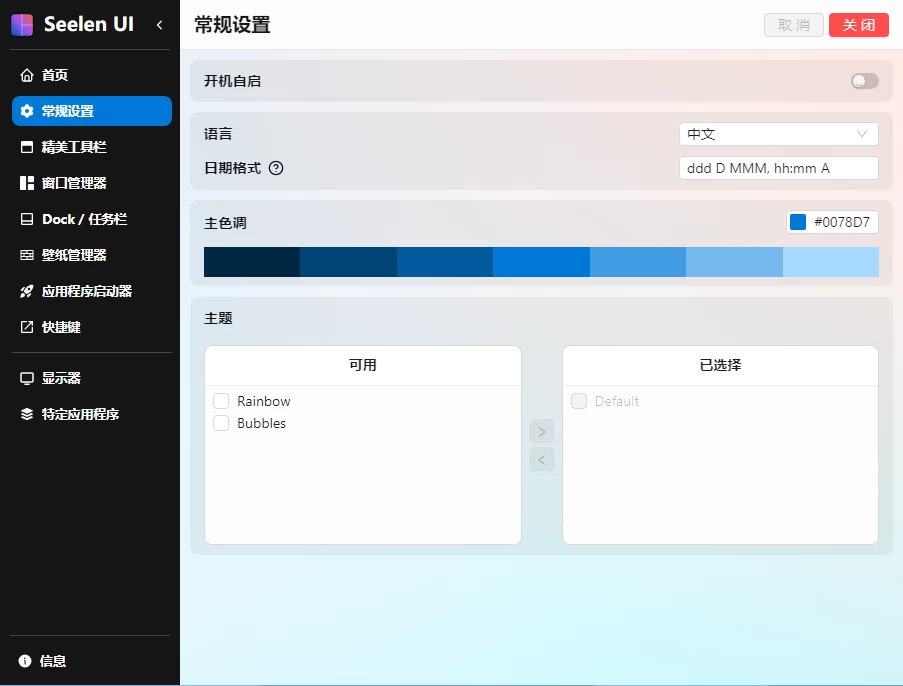This screenshot has width=903, height=686.
Task: Click the layers icon beside 特定应用程序
Action: click(27, 414)
